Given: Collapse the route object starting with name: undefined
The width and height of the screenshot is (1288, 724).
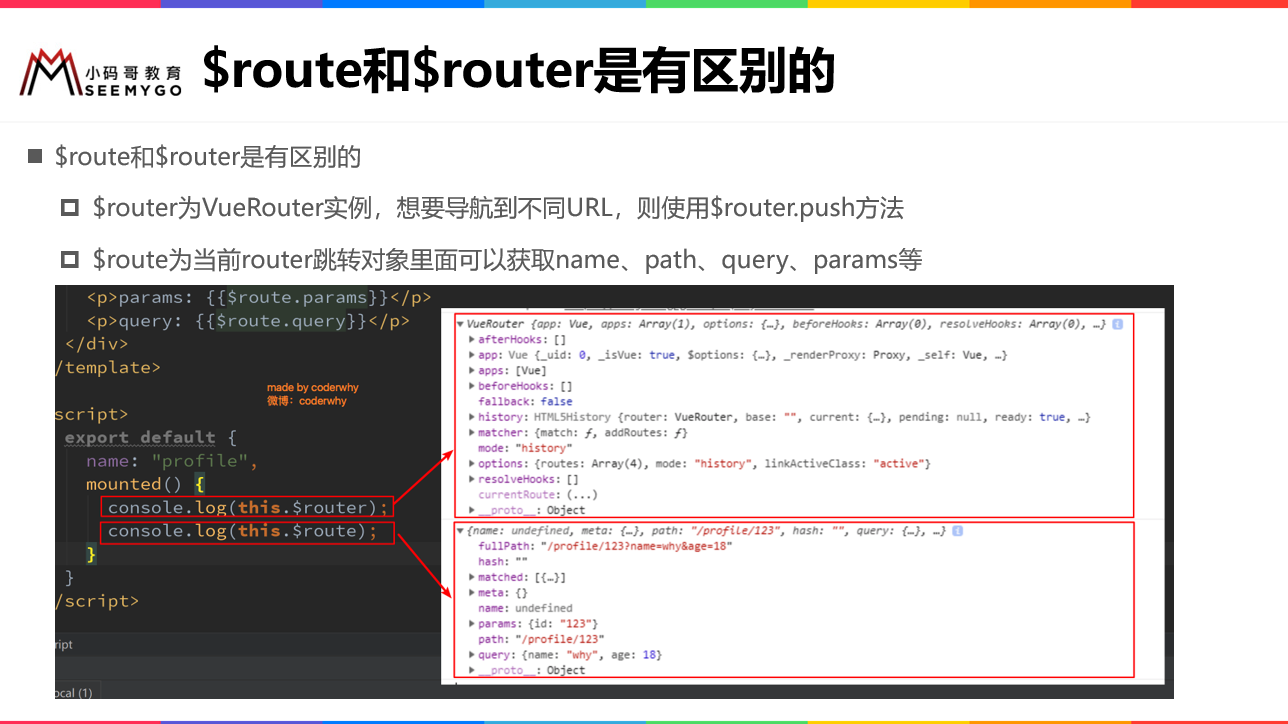Looking at the screenshot, I should pos(460,531).
